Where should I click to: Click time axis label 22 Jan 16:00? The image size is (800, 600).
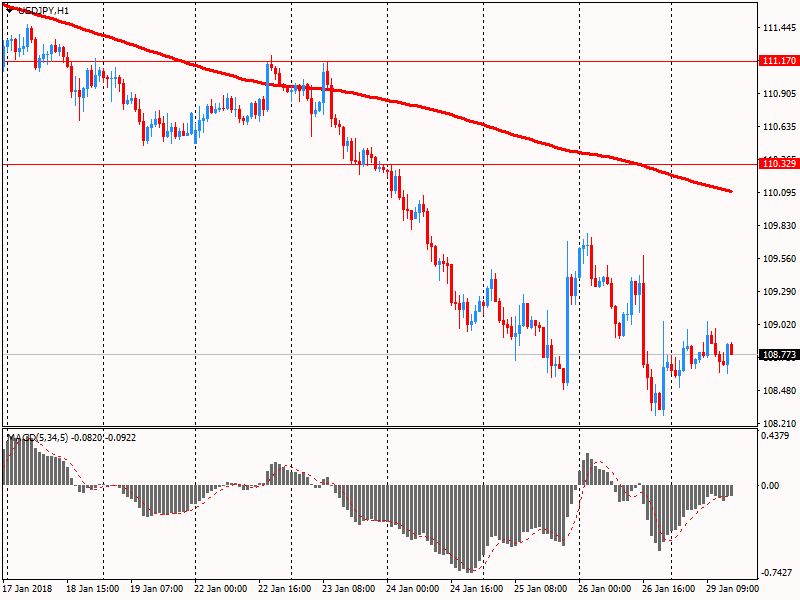click(x=284, y=588)
